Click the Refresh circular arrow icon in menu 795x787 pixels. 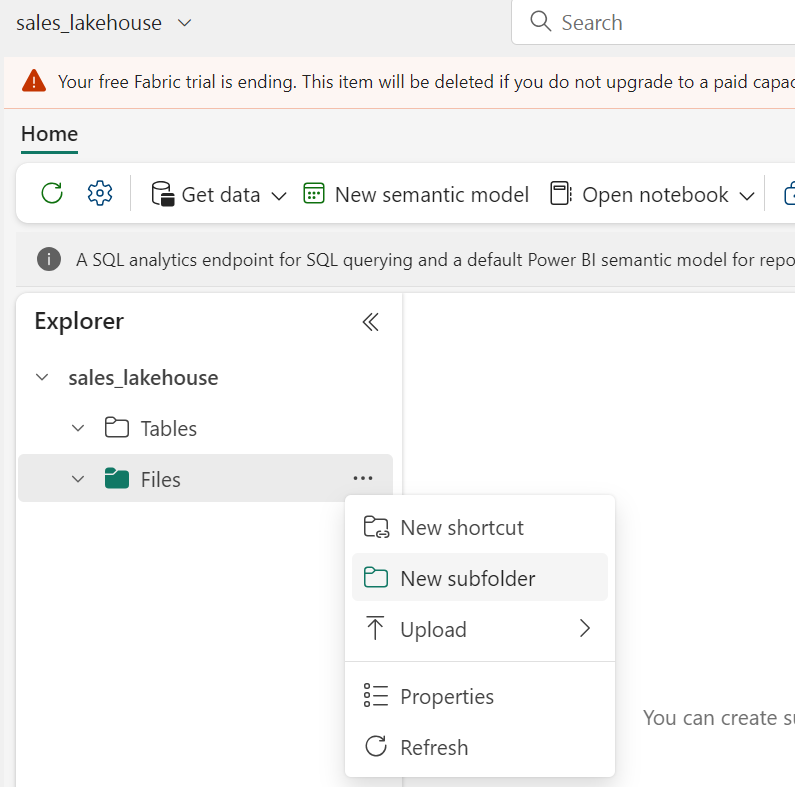click(376, 746)
